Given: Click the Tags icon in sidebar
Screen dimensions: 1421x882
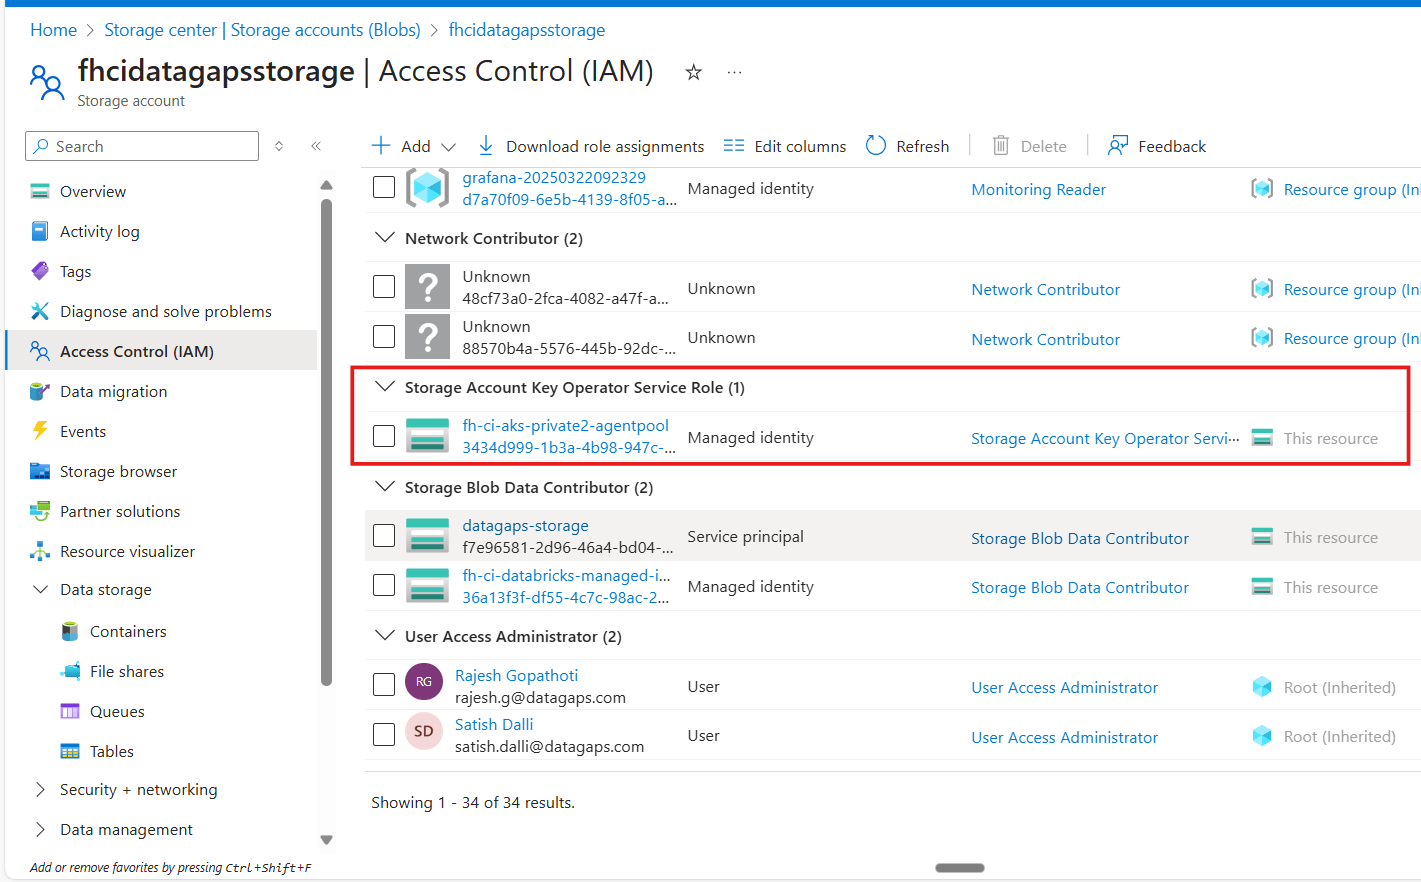Looking at the screenshot, I should 40,271.
